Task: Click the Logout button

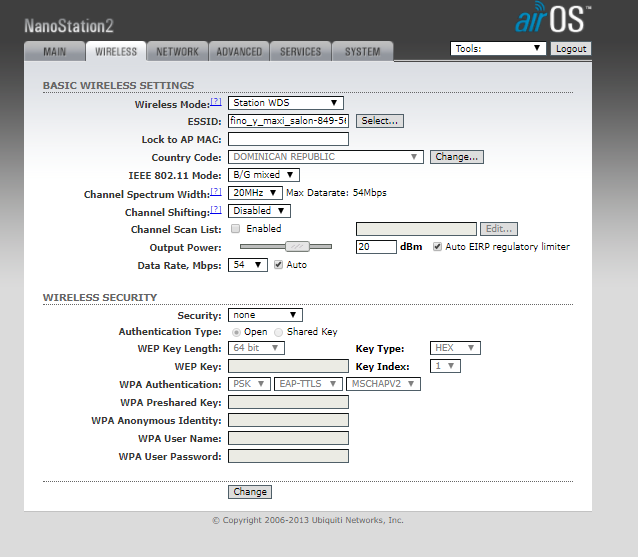Action: coord(571,48)
